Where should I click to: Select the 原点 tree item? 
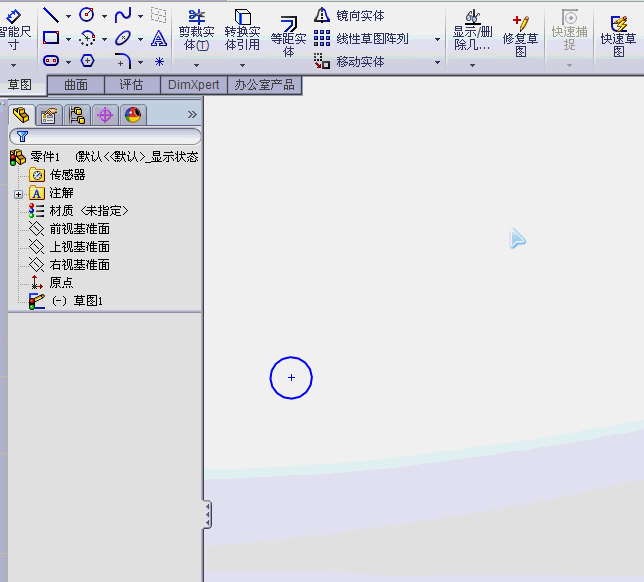click(x=51, y=283)
